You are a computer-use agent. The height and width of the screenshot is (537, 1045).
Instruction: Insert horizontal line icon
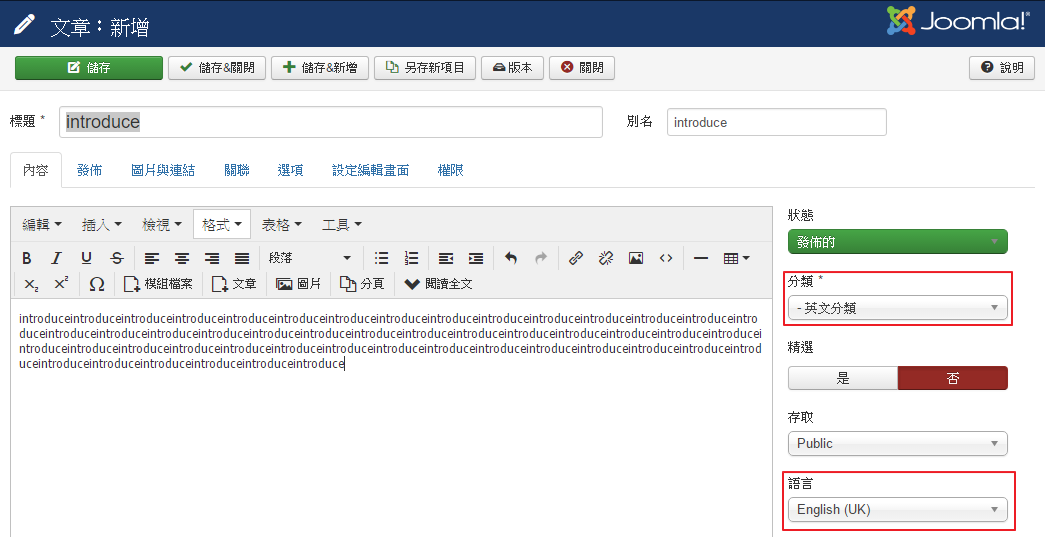(701, 258)
